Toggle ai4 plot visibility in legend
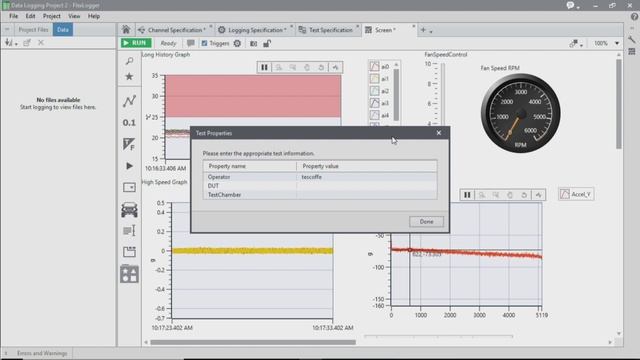This screenshot has width=640, height=360. [x=374, y=115]
